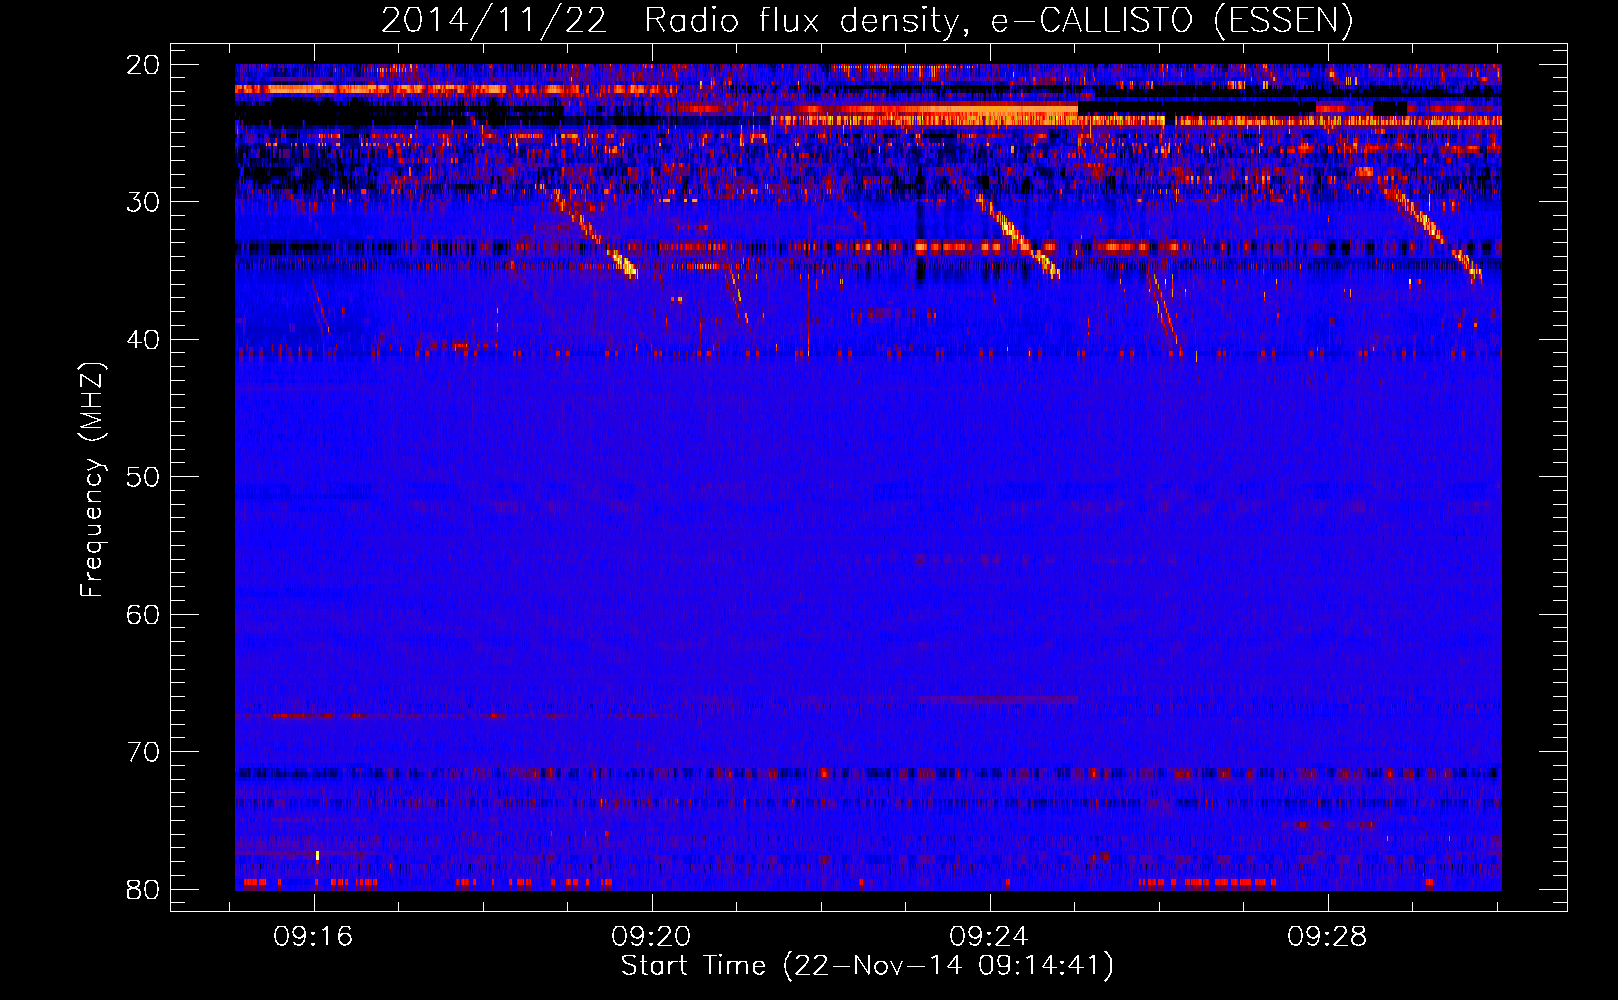
Task: Click the 09:24 time tick label
Action: tap(989, 937)
